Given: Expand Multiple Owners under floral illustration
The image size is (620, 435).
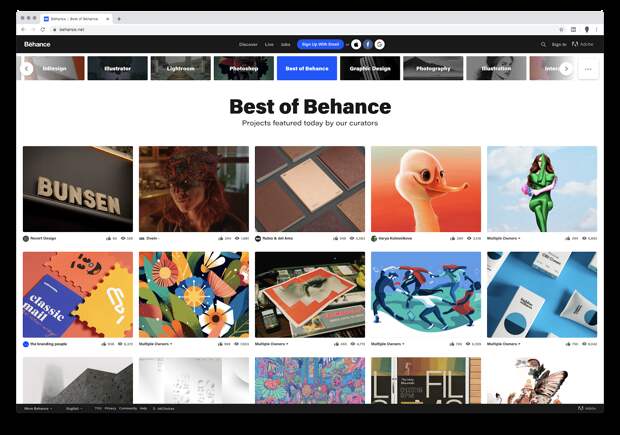Looking at the screenshot, I should [x=155, y=344].
